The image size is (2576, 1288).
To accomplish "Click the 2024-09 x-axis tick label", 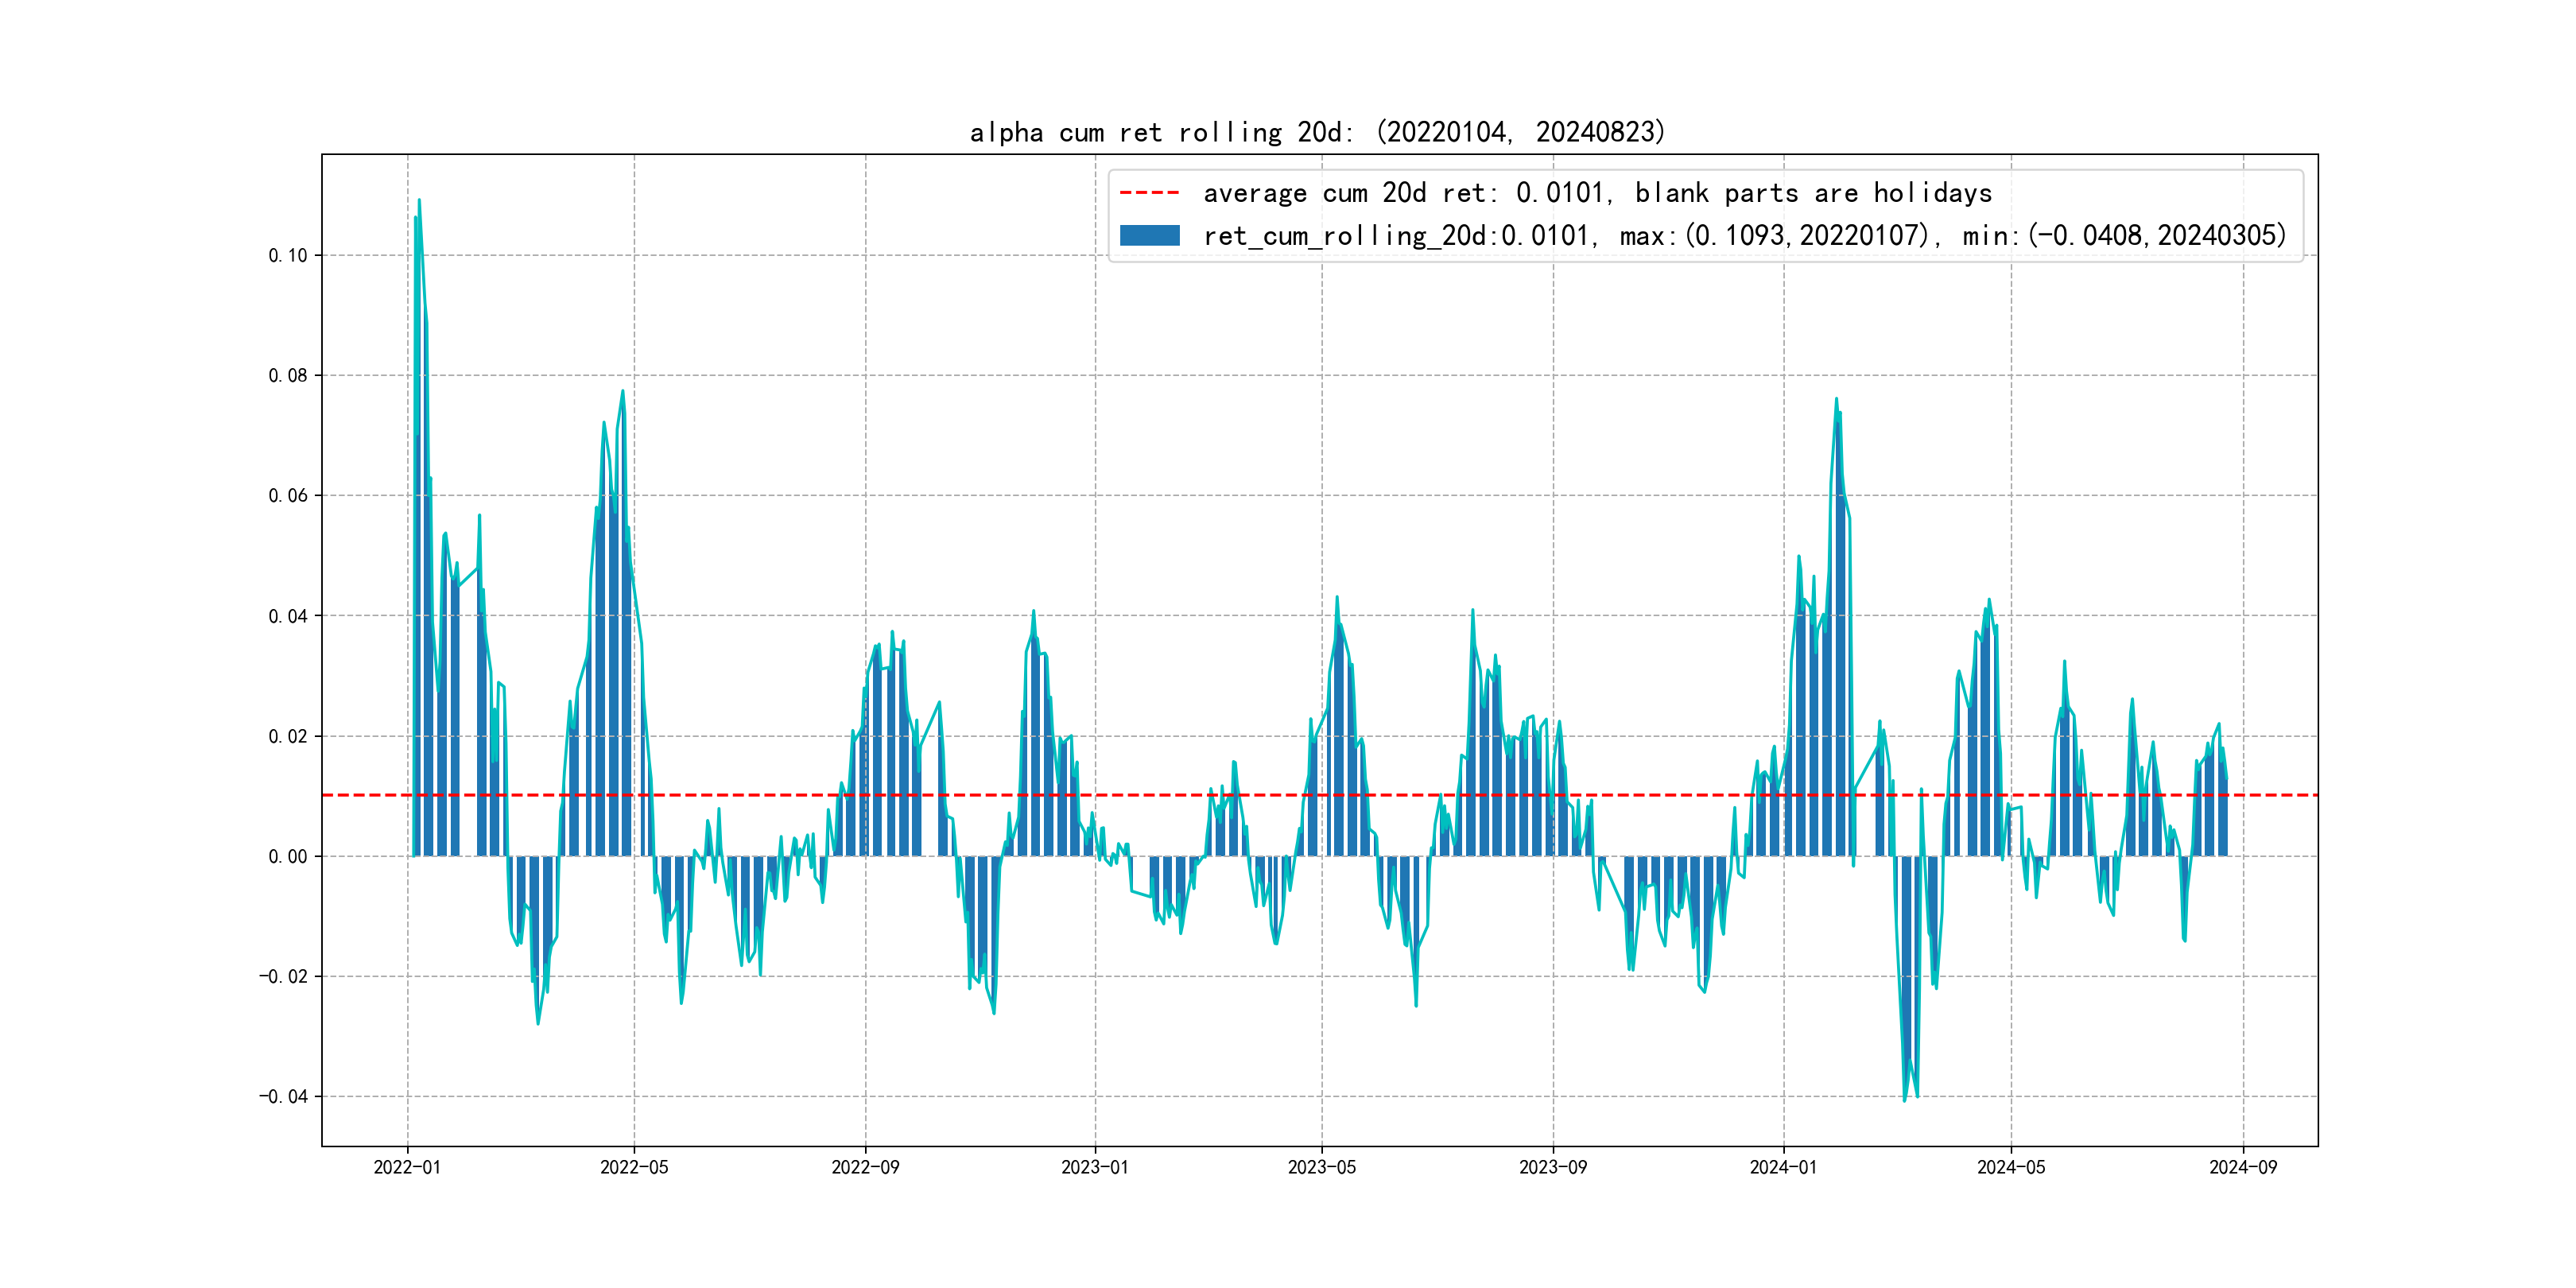I will pyautogui.click(x=2243, y=1168).
